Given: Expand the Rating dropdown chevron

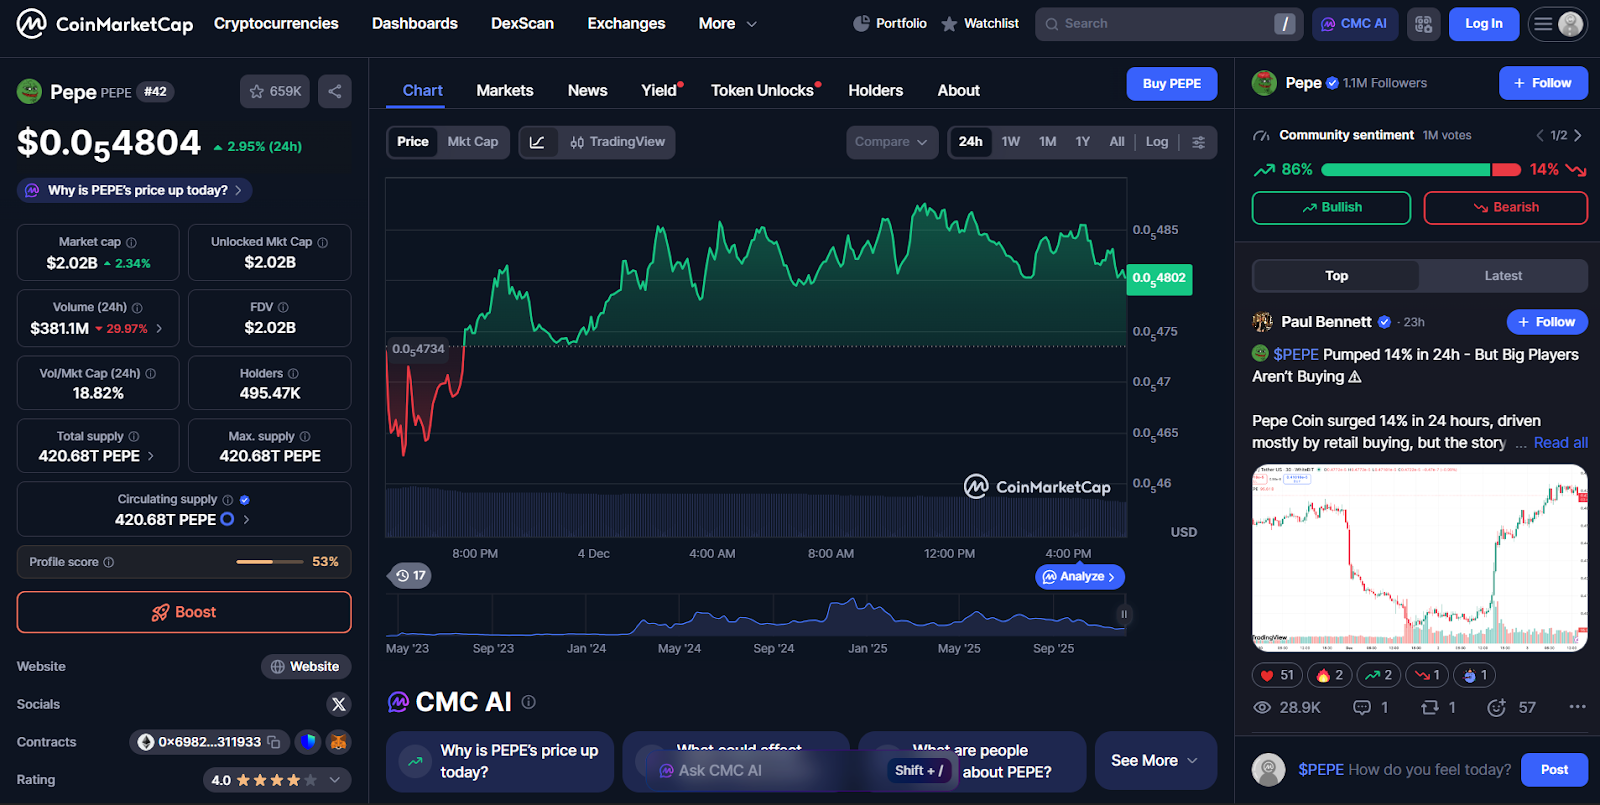Looking at the screenshot, I should pos(335,780).
